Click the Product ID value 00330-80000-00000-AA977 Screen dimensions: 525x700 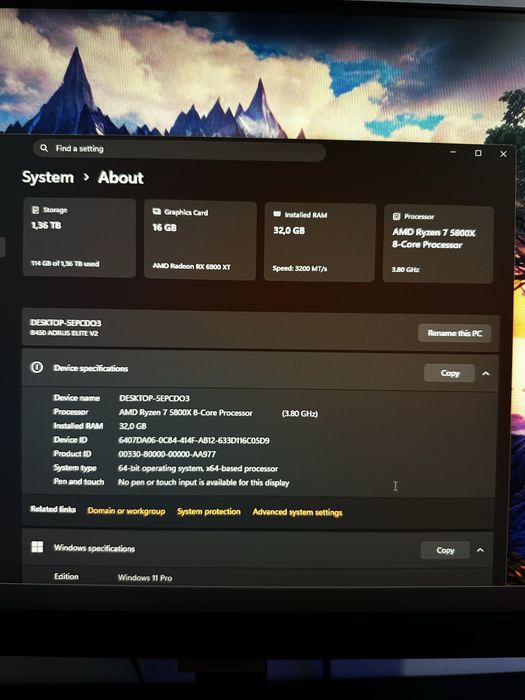[167, 454]
